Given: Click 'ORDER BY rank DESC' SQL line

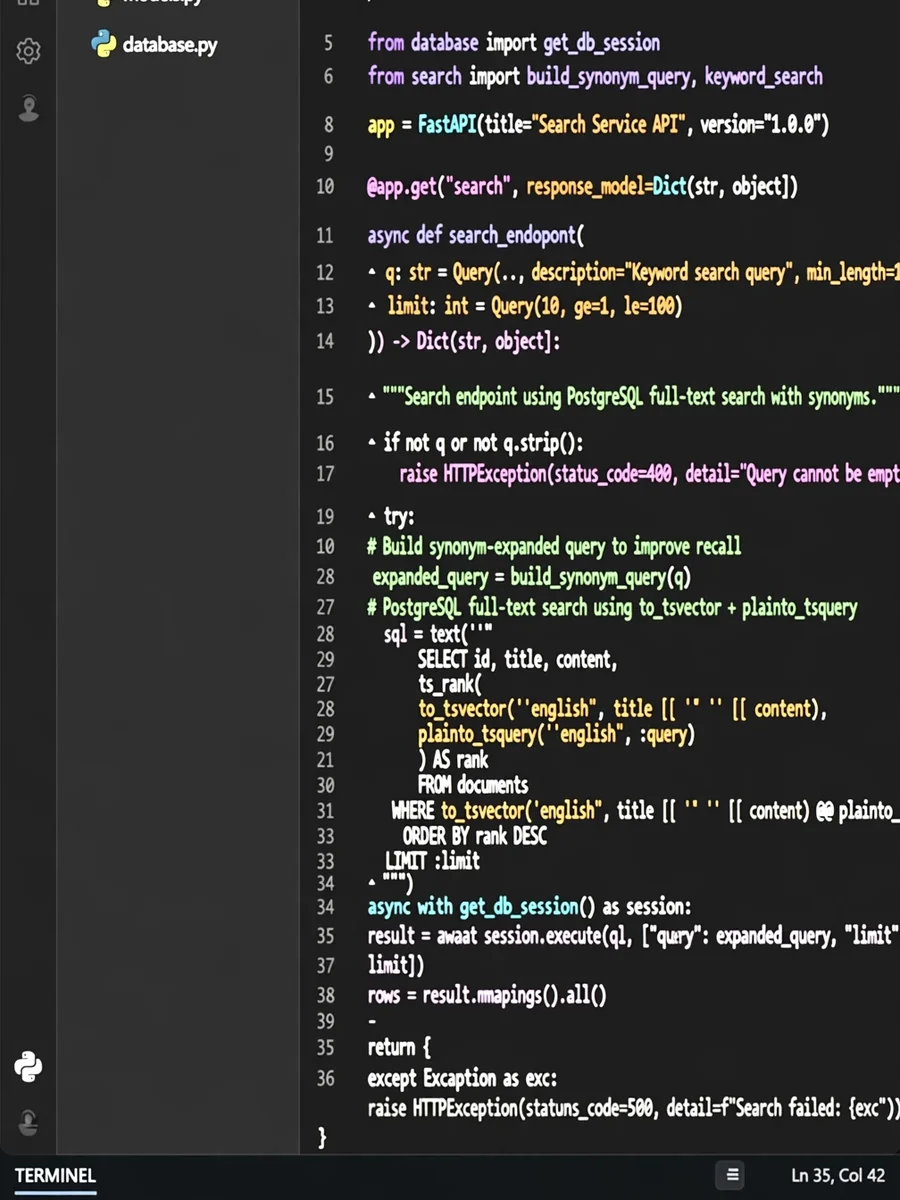Looking at the screenshot, I should pos(475,835).
